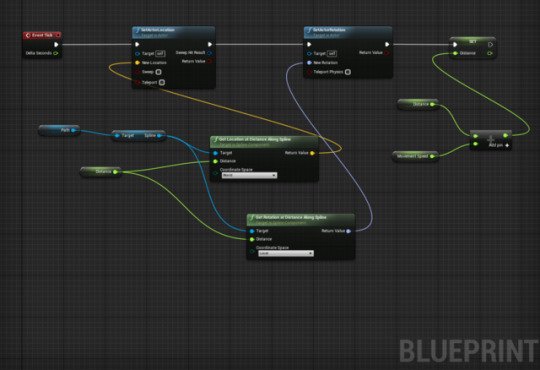Viewport: 540px width, 370px height.
Task: Click the SetActorRotation node title
Action: (x=329, y=30)
